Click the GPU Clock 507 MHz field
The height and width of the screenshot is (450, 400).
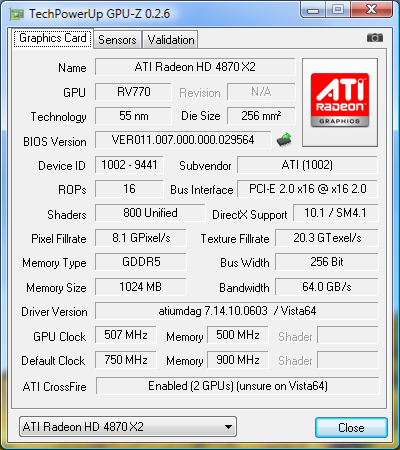(126, 335)
